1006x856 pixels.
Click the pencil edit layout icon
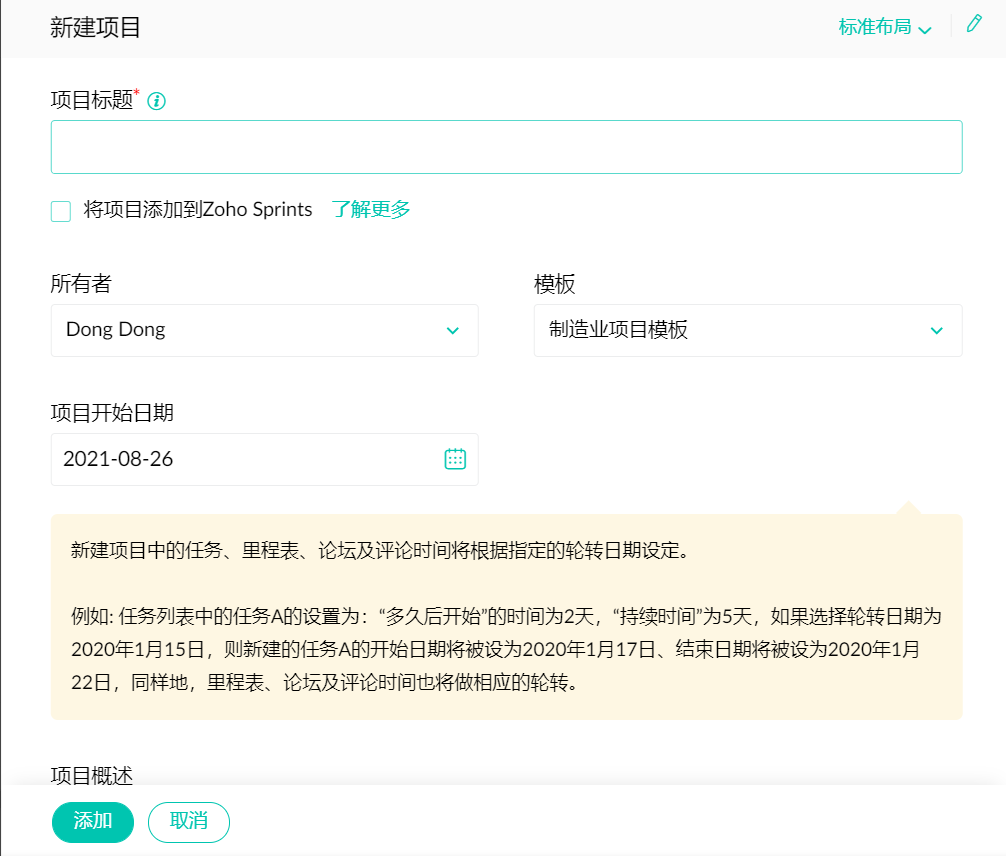click(x=974, y=25)
